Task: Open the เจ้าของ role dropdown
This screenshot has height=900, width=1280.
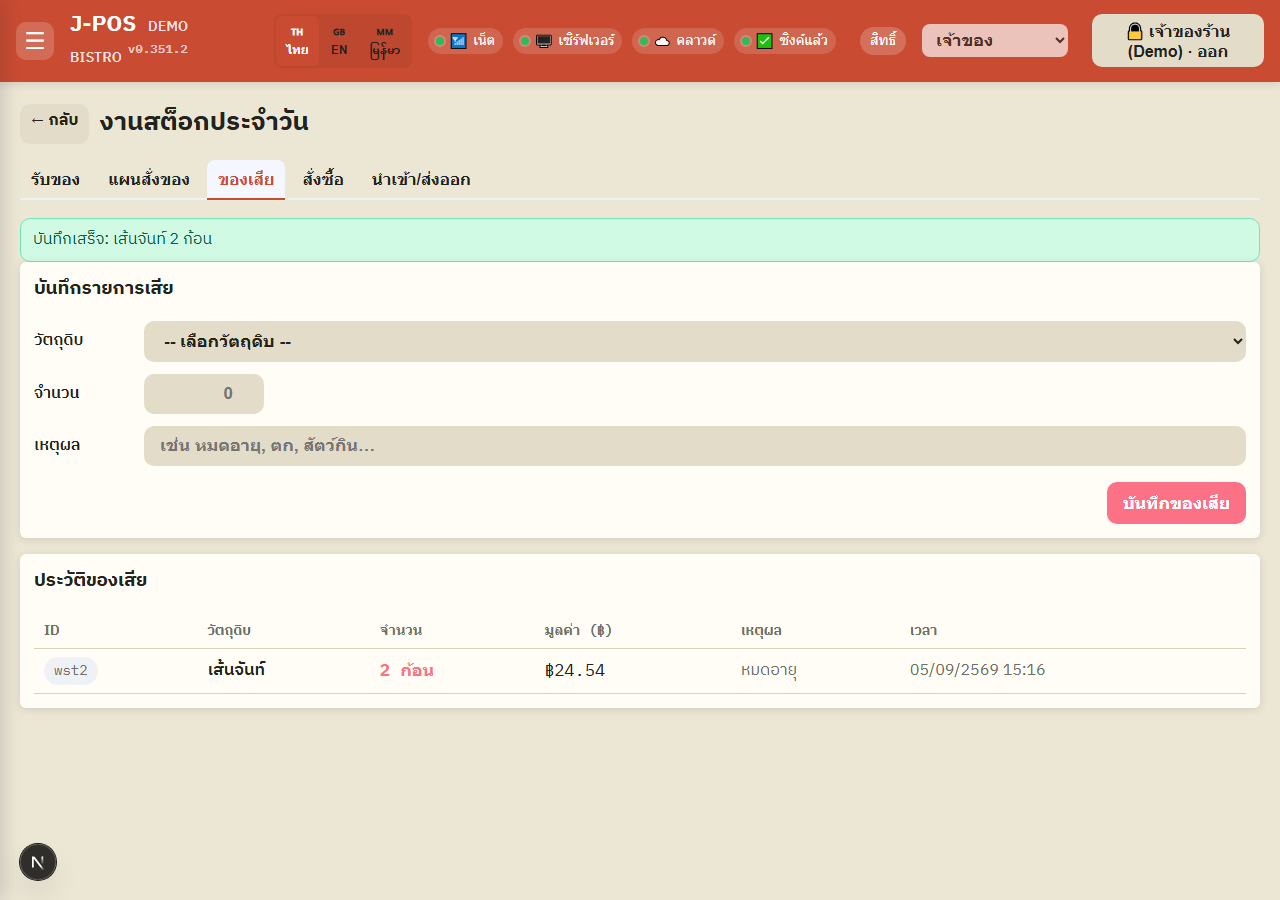Action: tap(995, 41)
